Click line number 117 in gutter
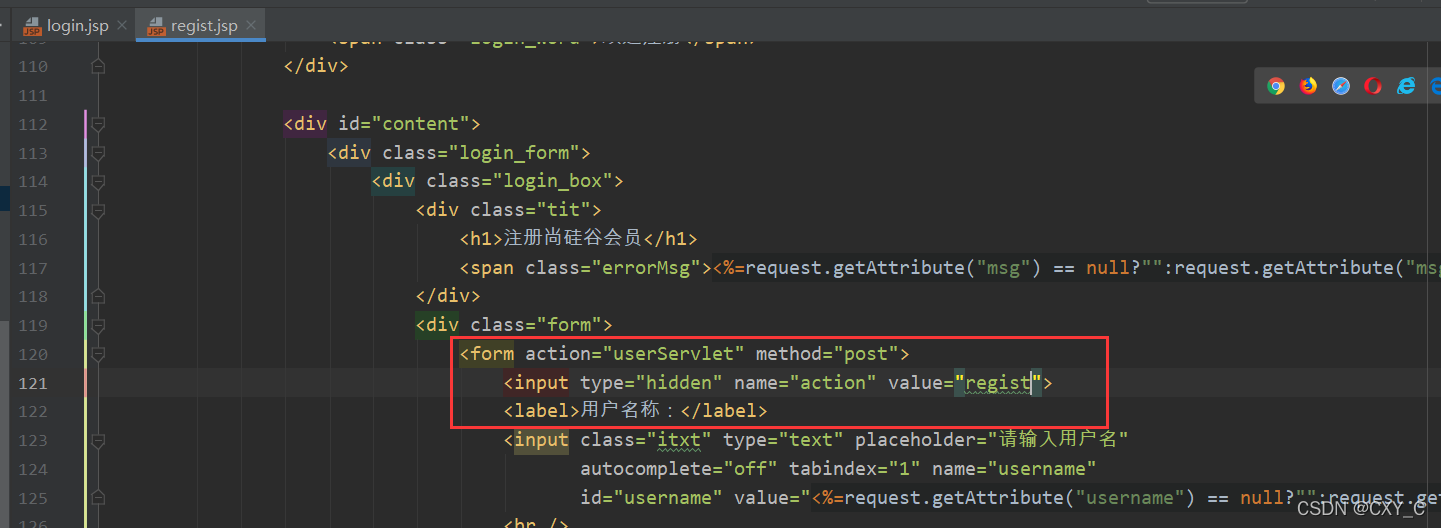The width and height of the screenshot is (1441, 528). (33, 268)
